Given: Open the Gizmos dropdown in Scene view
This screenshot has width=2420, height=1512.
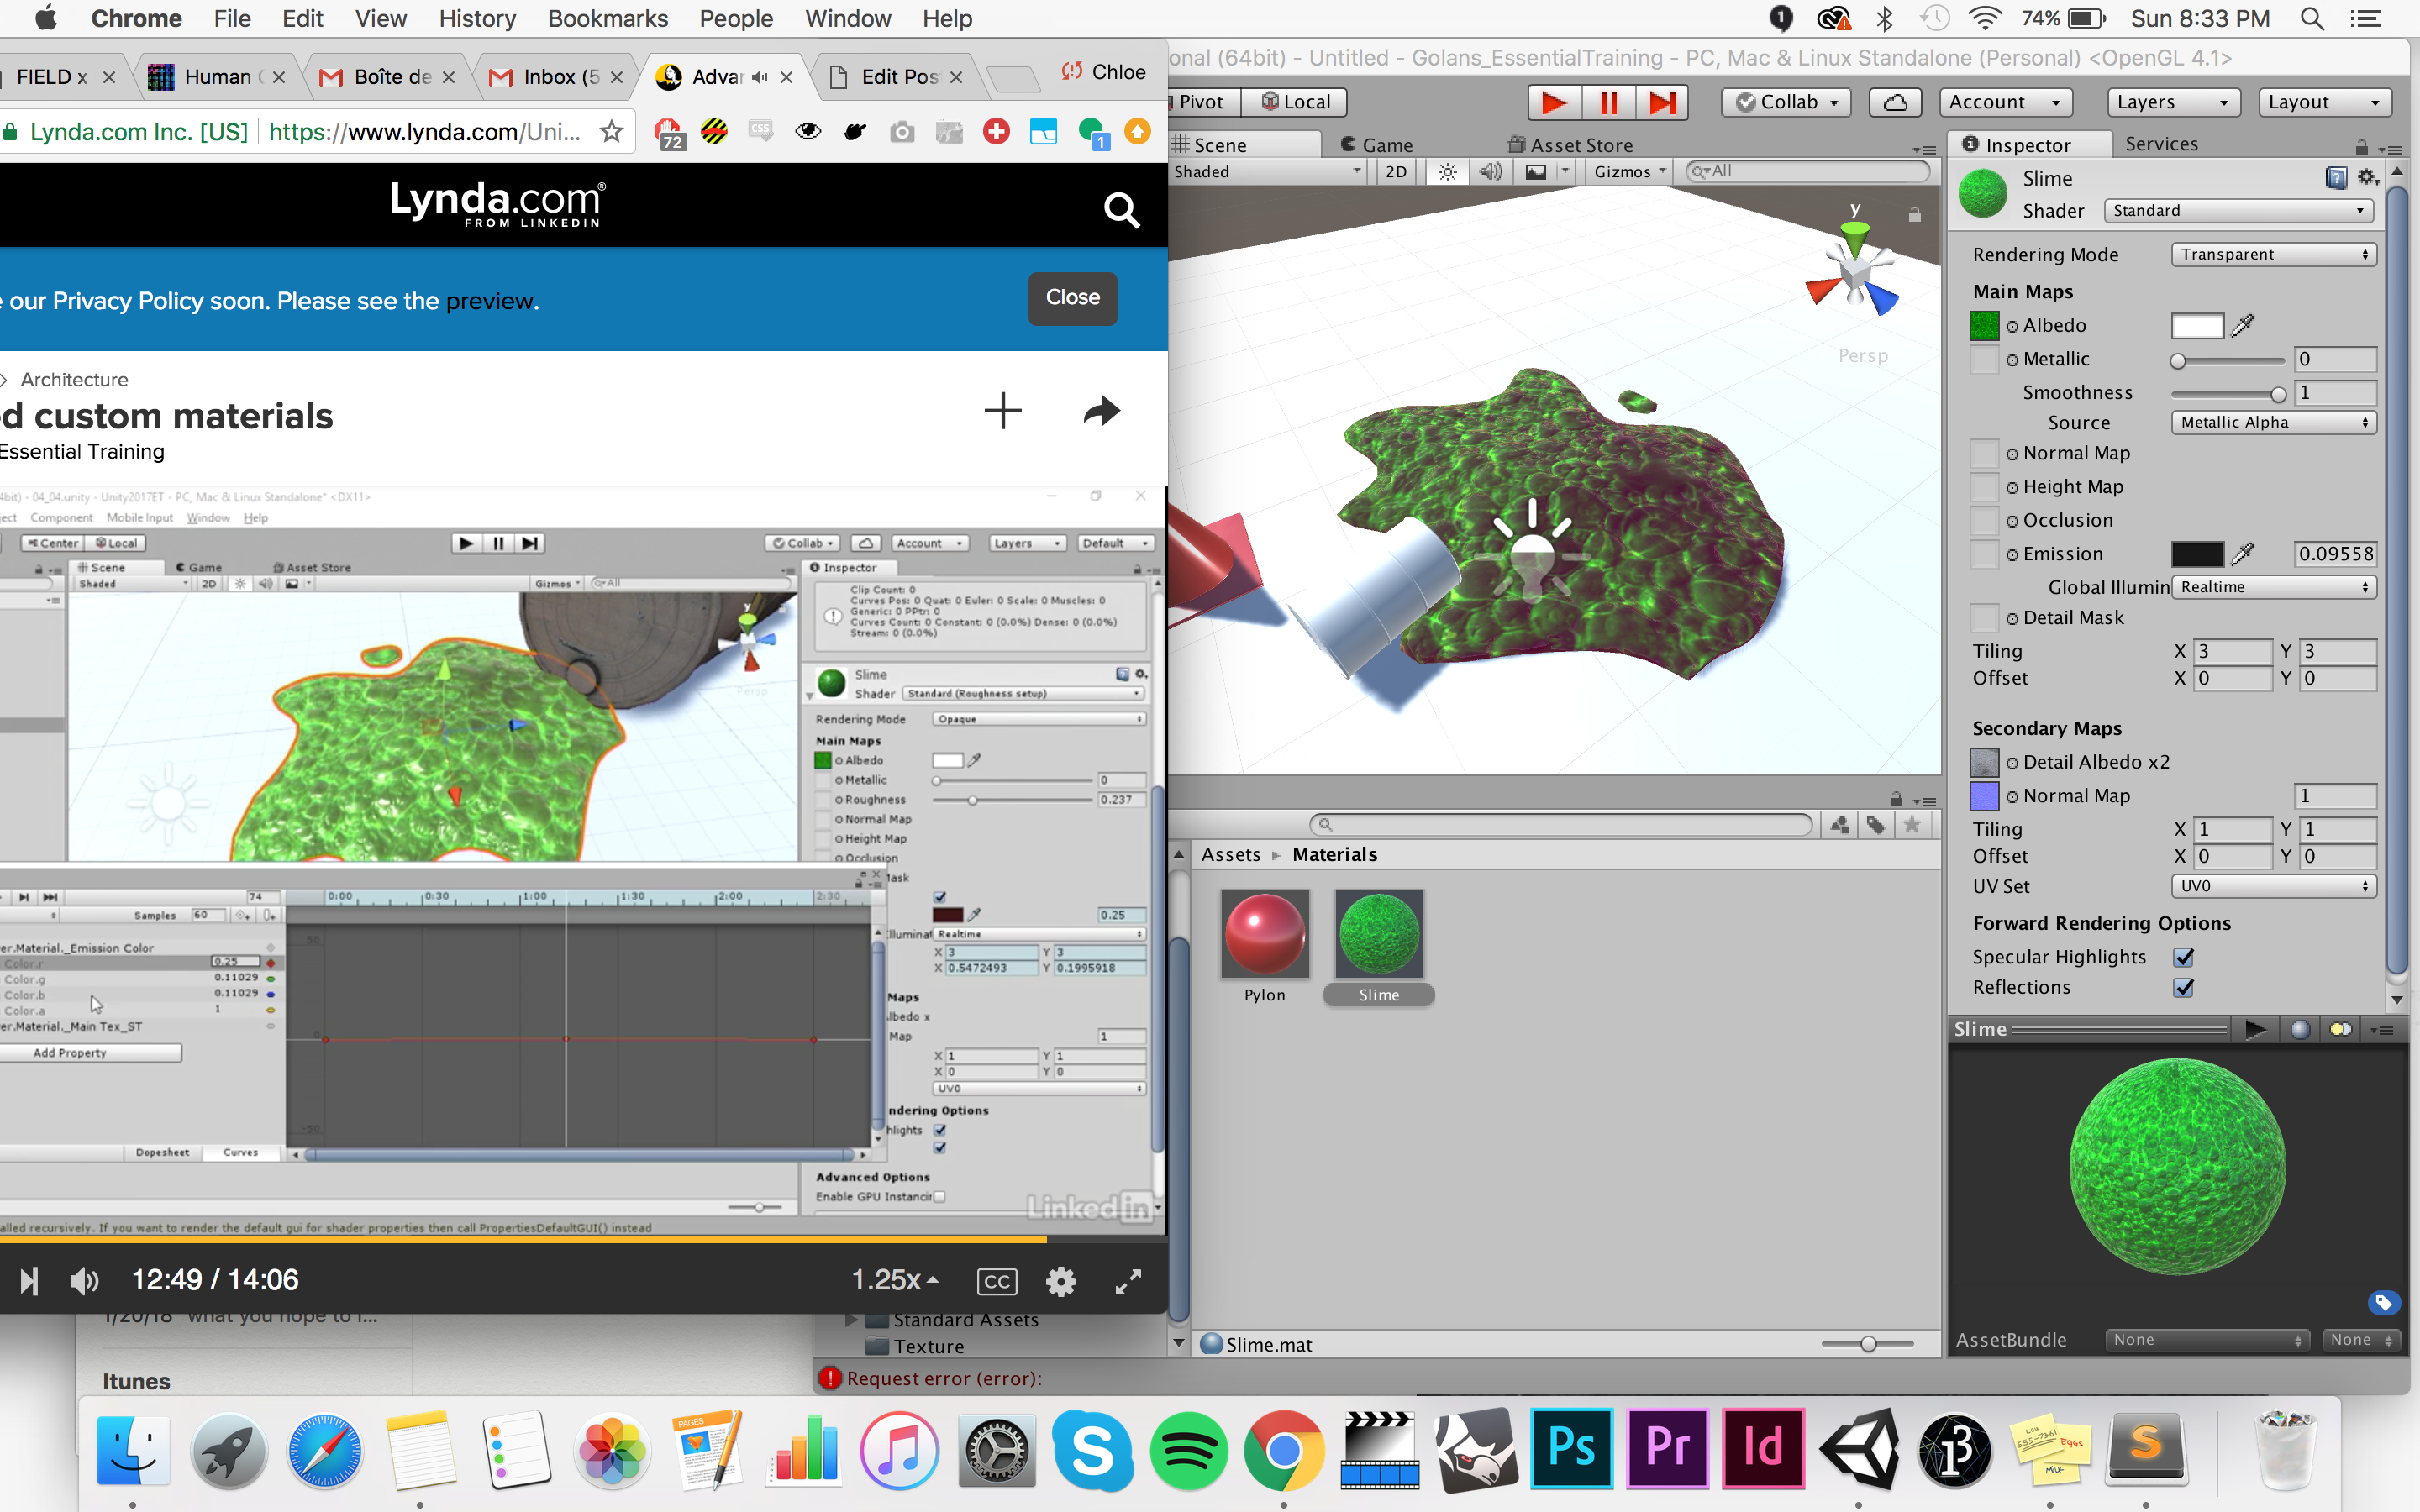Looking at the screenshot, I should (1630, 172).
